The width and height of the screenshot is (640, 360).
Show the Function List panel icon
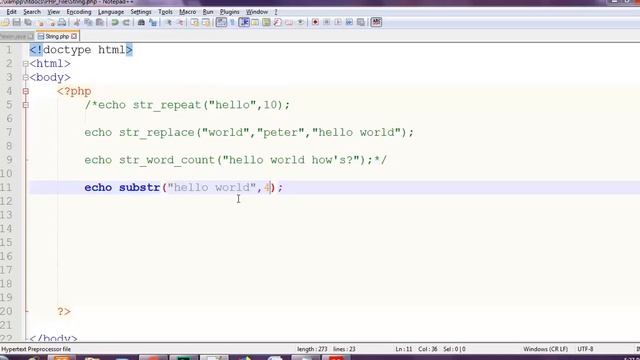click(x=278, y=22)
